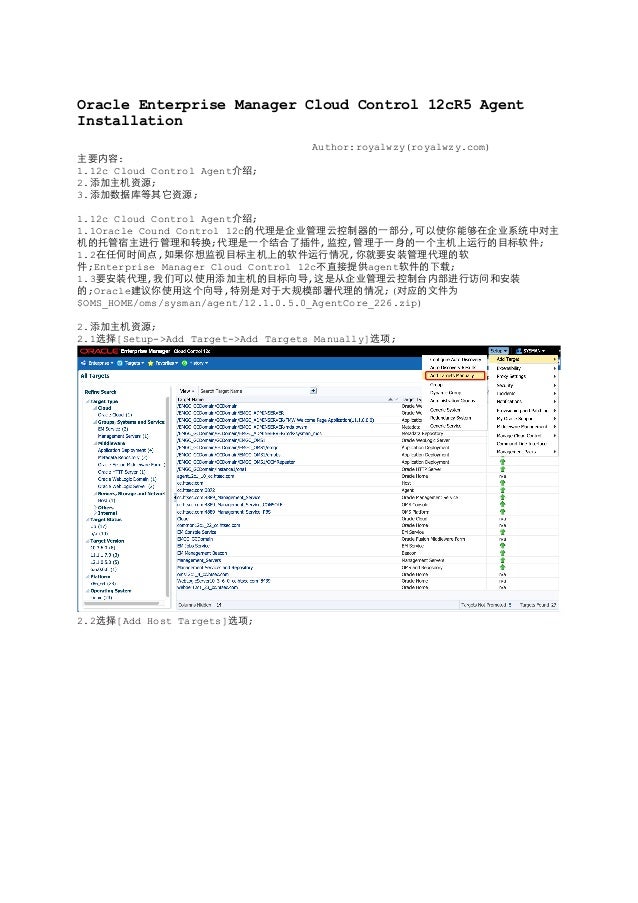The height and width of the screenshot is (903, 638).
Task: Filter by Application Deployment (4)
Action: tap(126, 450)
